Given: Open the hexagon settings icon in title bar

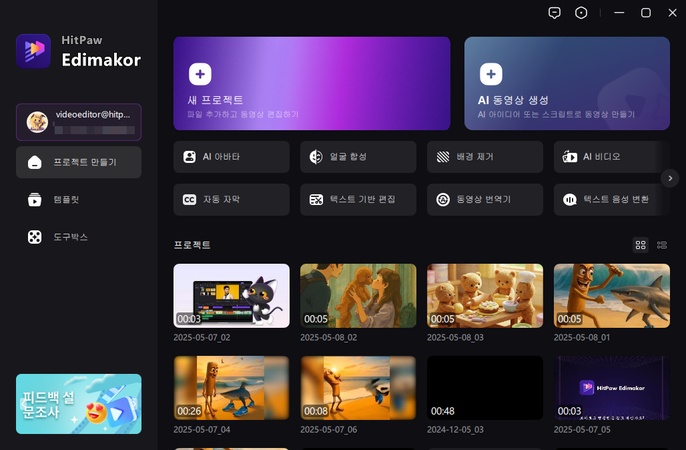Looking at the screenshot, I should tap(581, 13).
